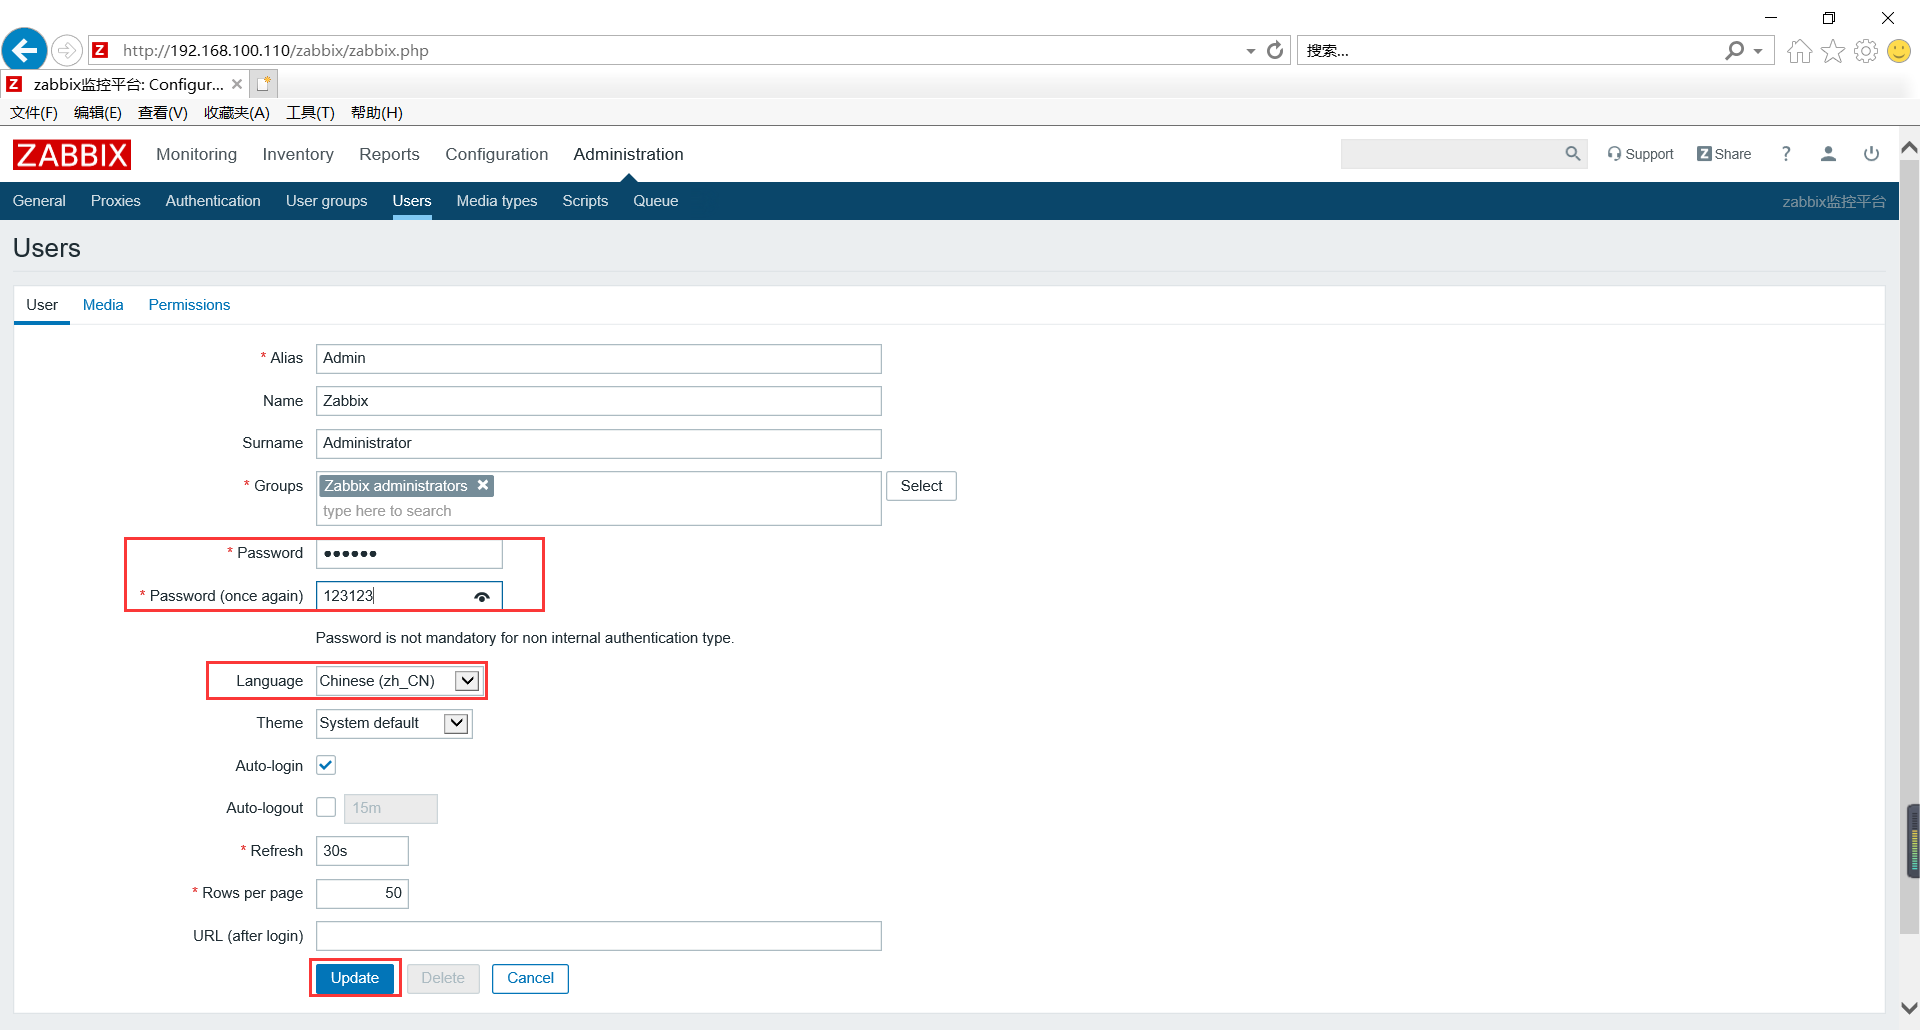Open the Monitoring menu
The height and width of the screenshot is (1030, 1920).
click(196, 154)
